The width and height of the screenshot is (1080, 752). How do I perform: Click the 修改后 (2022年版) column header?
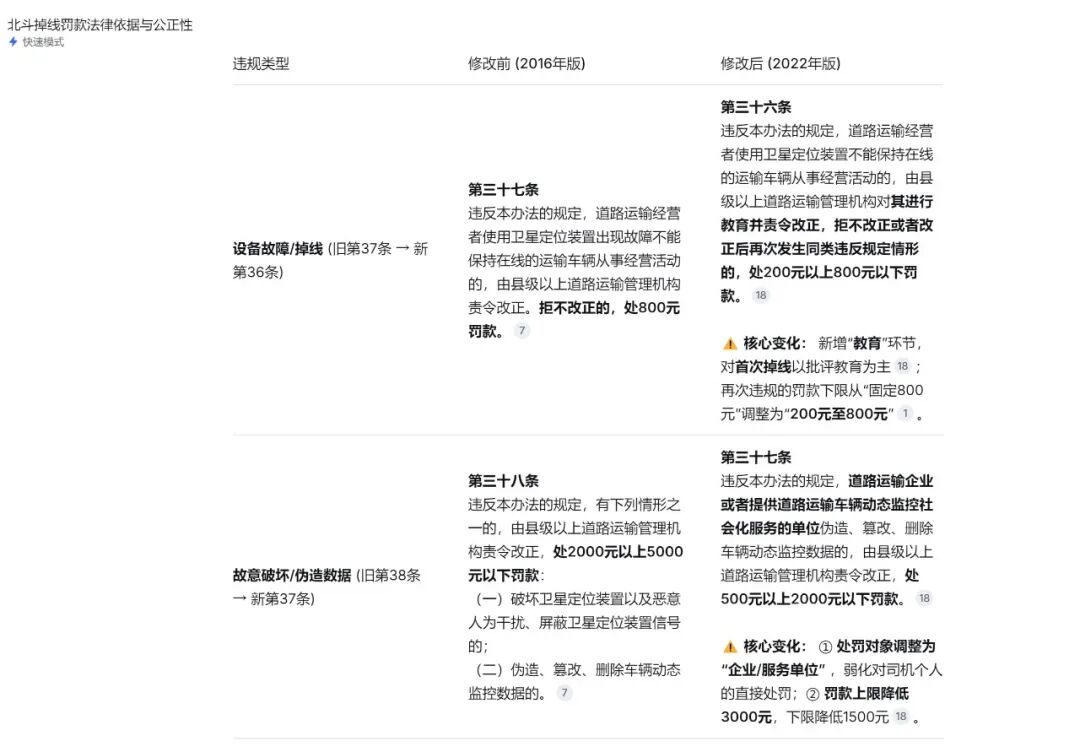[780, 64]
